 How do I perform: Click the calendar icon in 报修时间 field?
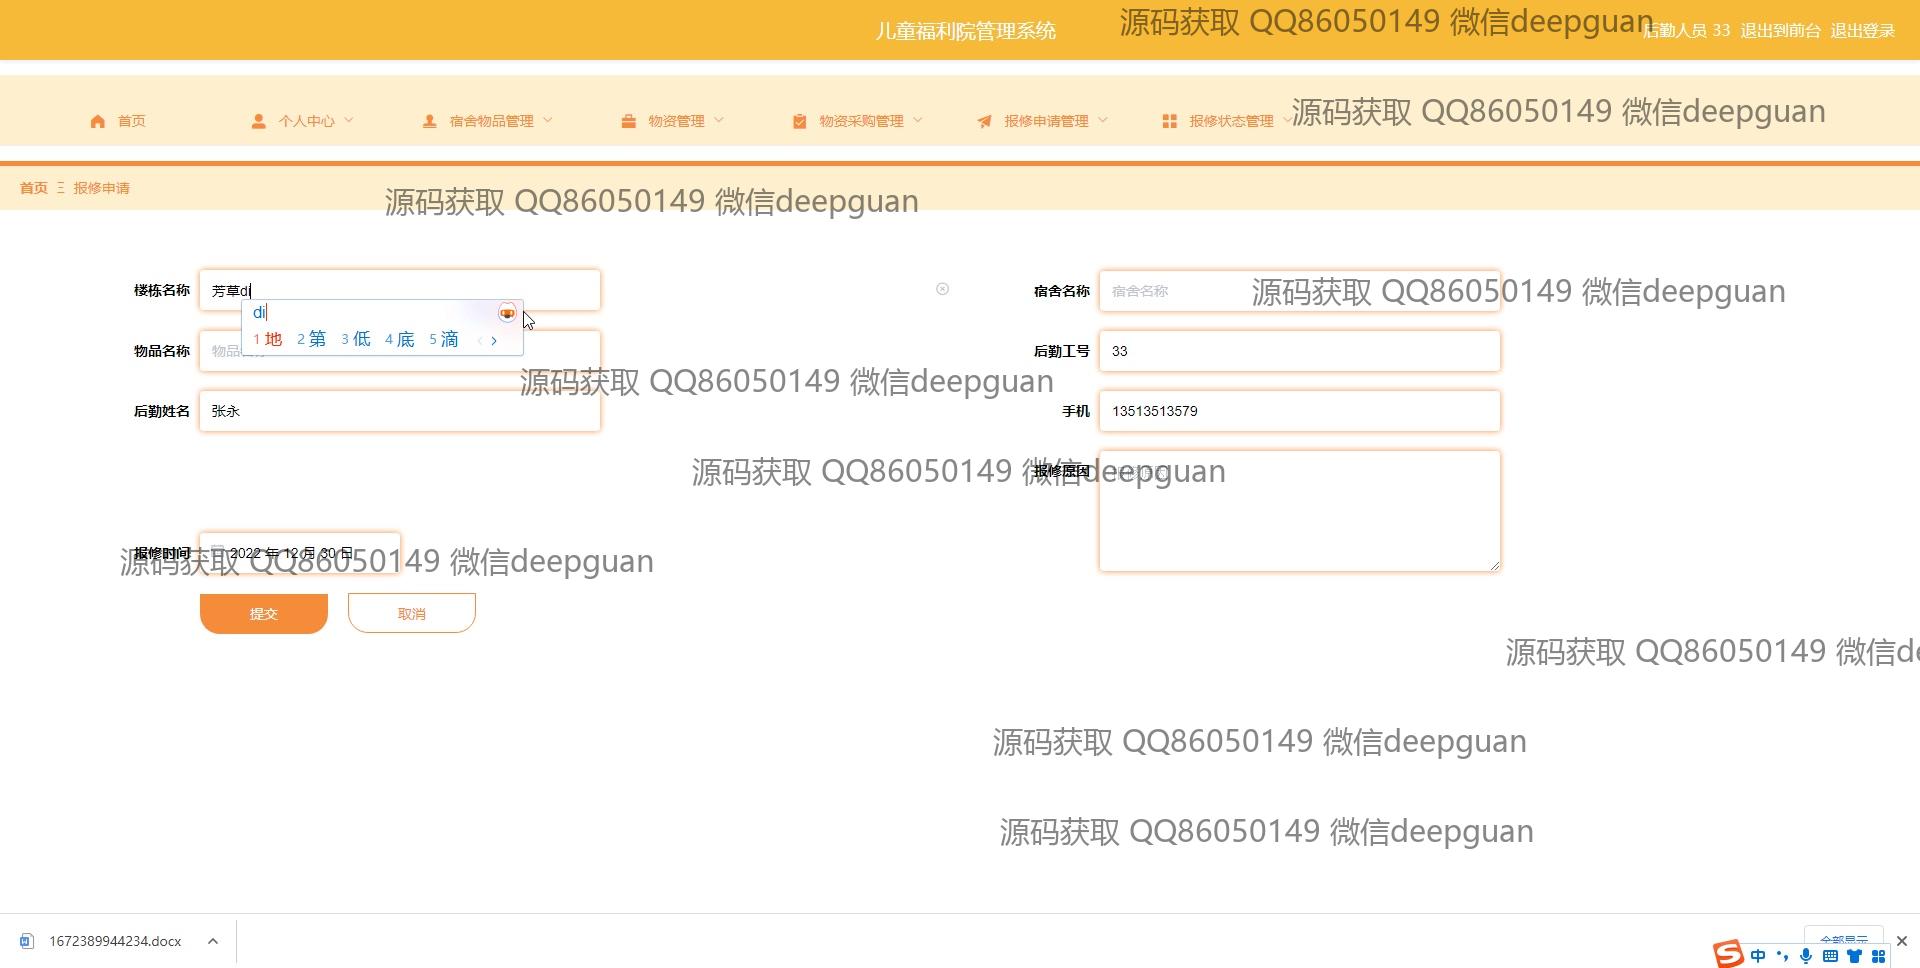point(217,552)
